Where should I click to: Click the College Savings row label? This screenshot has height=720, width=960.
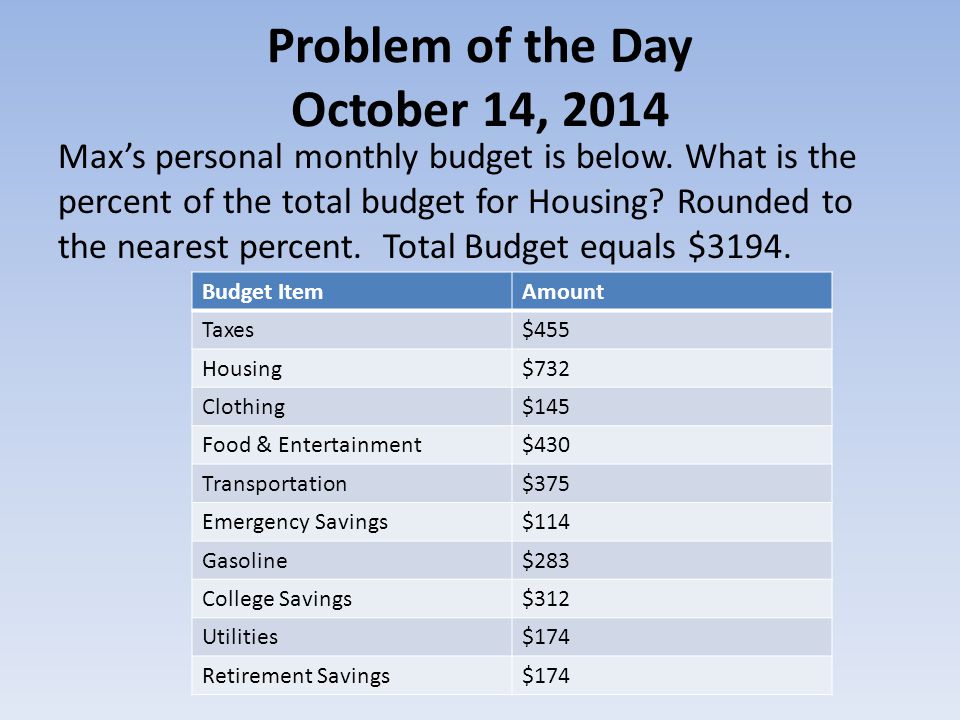277,599
